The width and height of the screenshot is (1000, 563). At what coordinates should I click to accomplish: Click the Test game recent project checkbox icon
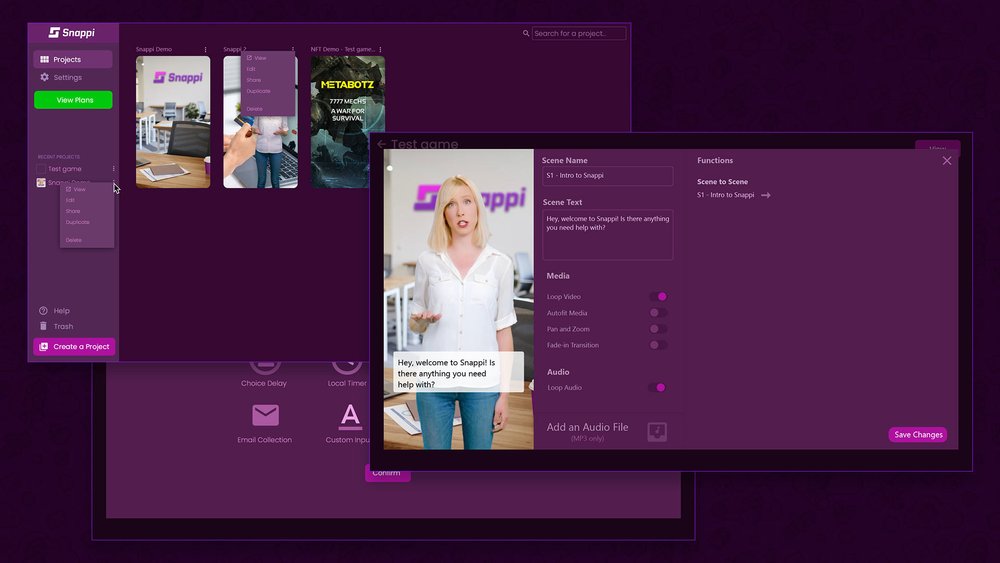41,169
